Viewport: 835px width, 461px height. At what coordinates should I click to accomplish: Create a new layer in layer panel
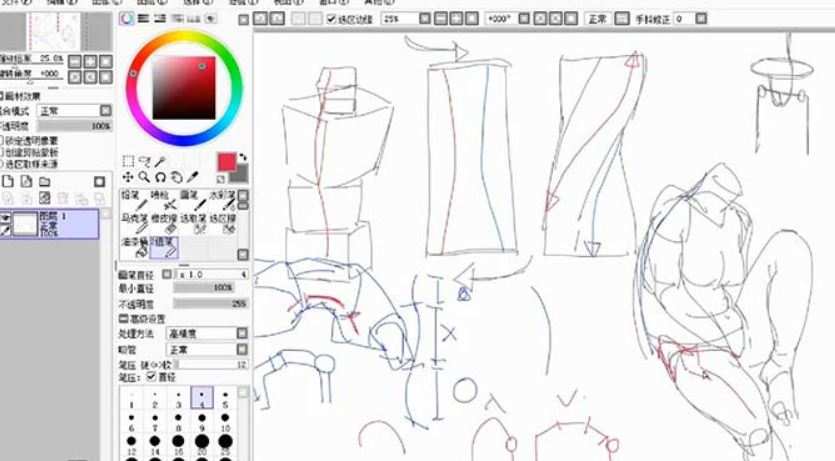(8, 181)
